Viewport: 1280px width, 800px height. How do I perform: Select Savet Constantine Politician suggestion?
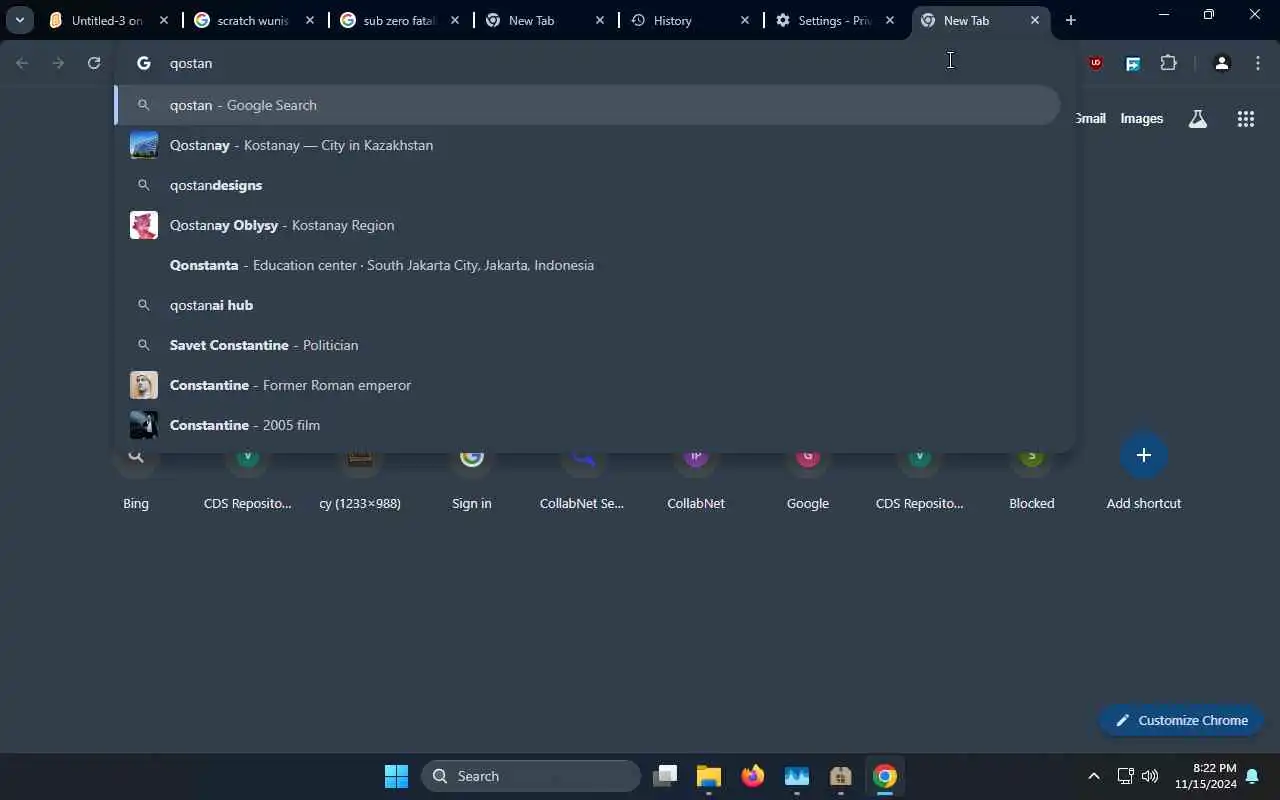click(x=587, y=345)
